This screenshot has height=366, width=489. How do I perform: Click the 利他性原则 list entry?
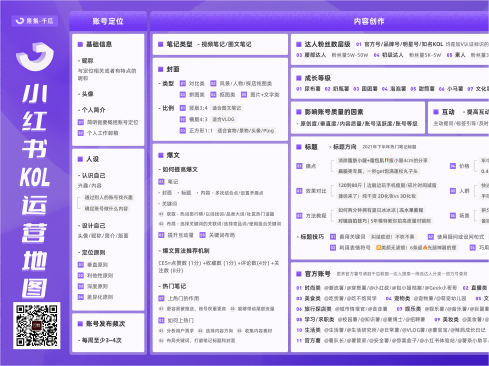(100, 276)
